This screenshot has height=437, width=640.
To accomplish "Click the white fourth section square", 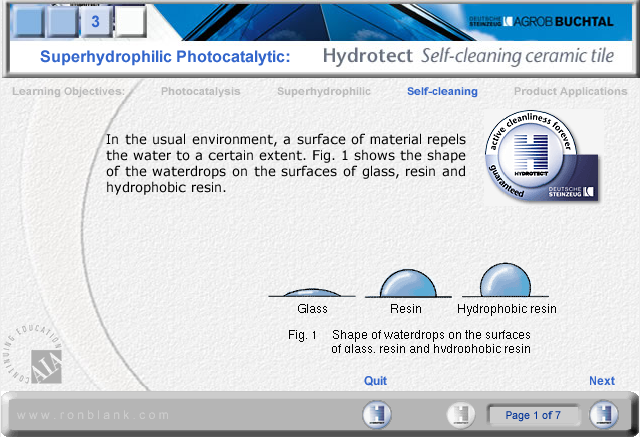I will [131, 21].
